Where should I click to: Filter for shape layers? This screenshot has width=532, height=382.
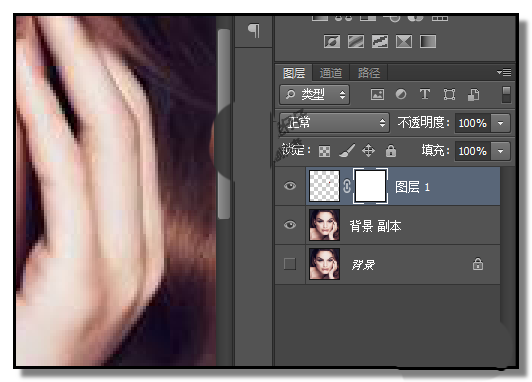pyautogui.click(x=449, y=94)
